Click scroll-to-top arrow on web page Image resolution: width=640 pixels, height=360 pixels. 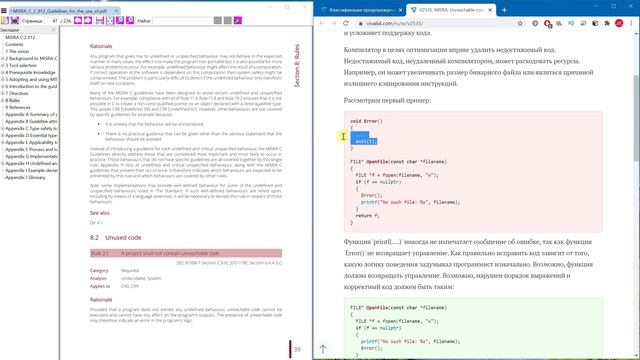pos(323,349)
